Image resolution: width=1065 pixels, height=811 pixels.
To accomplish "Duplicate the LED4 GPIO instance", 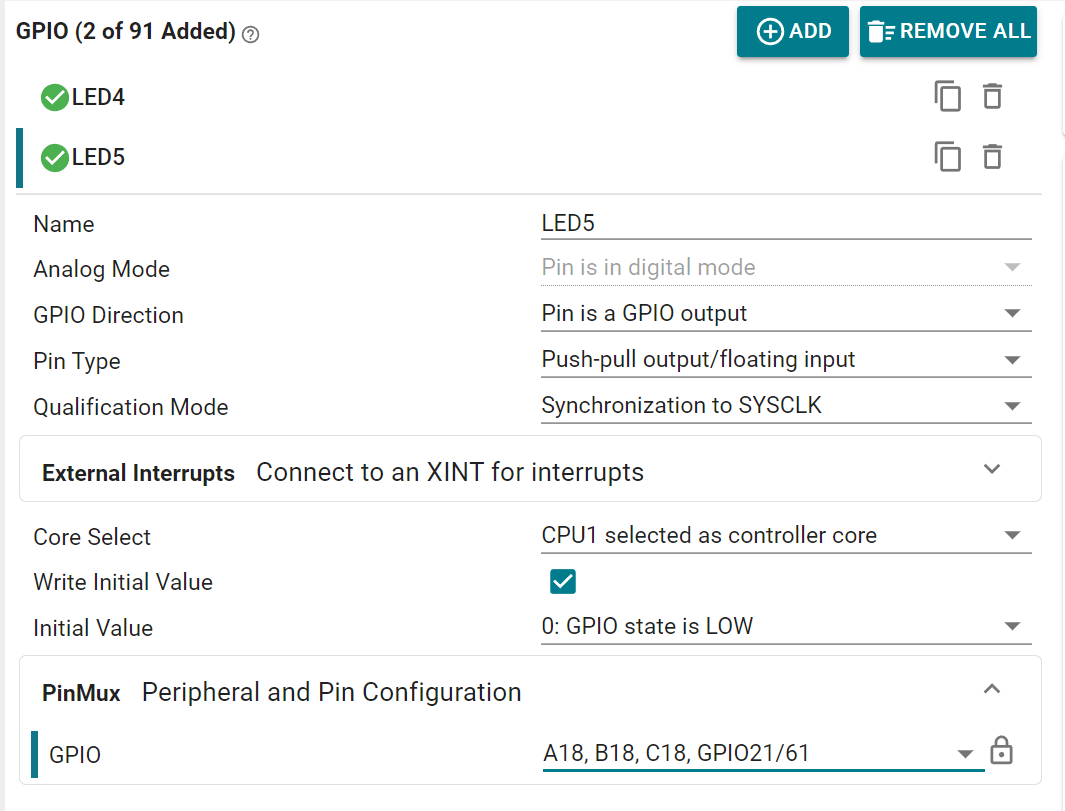I will (947, 97).
